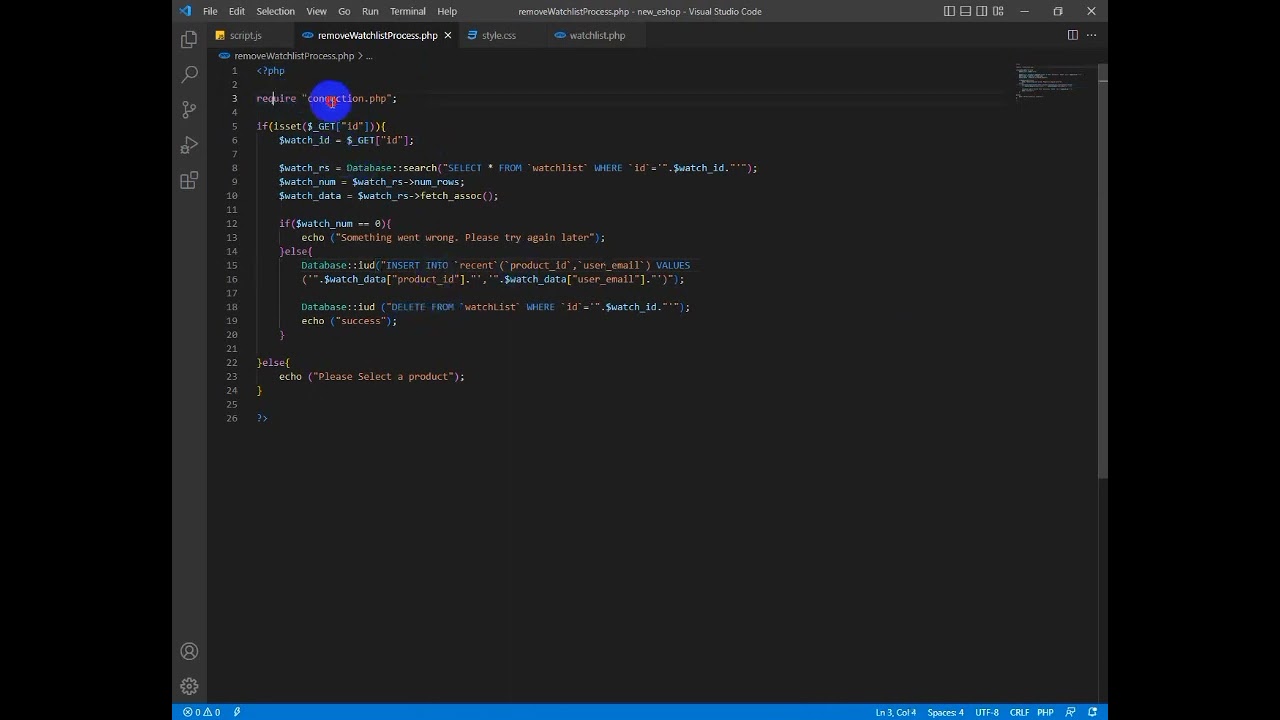Change language mode via PHP status item
1280x720 pixels.
1045,712
